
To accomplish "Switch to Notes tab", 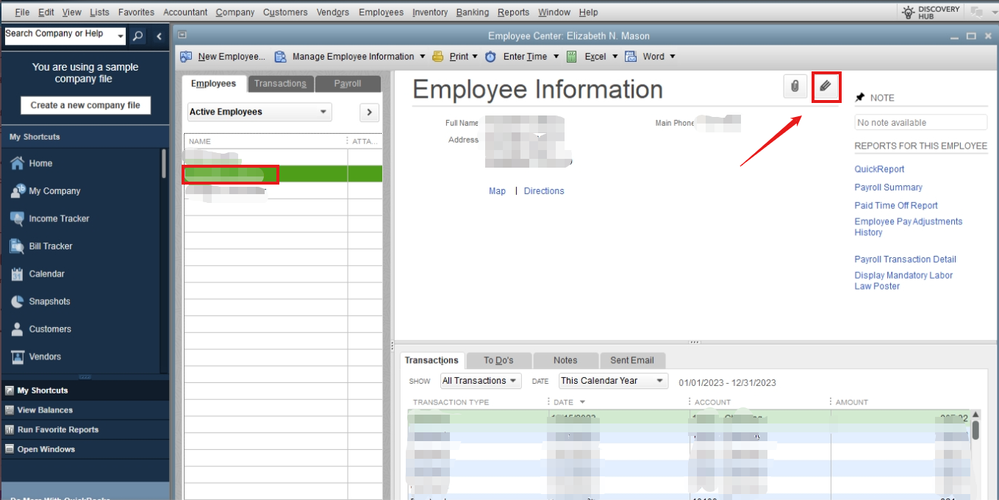I will pos(565,361).
